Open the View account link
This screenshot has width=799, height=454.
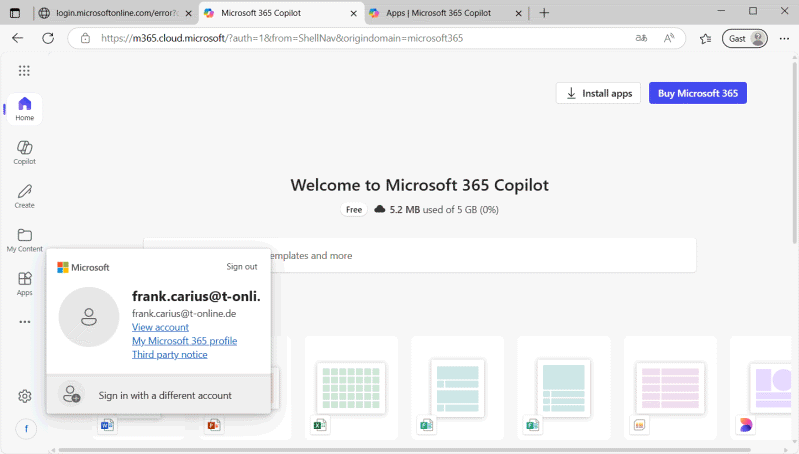click(x=160, y=327)
